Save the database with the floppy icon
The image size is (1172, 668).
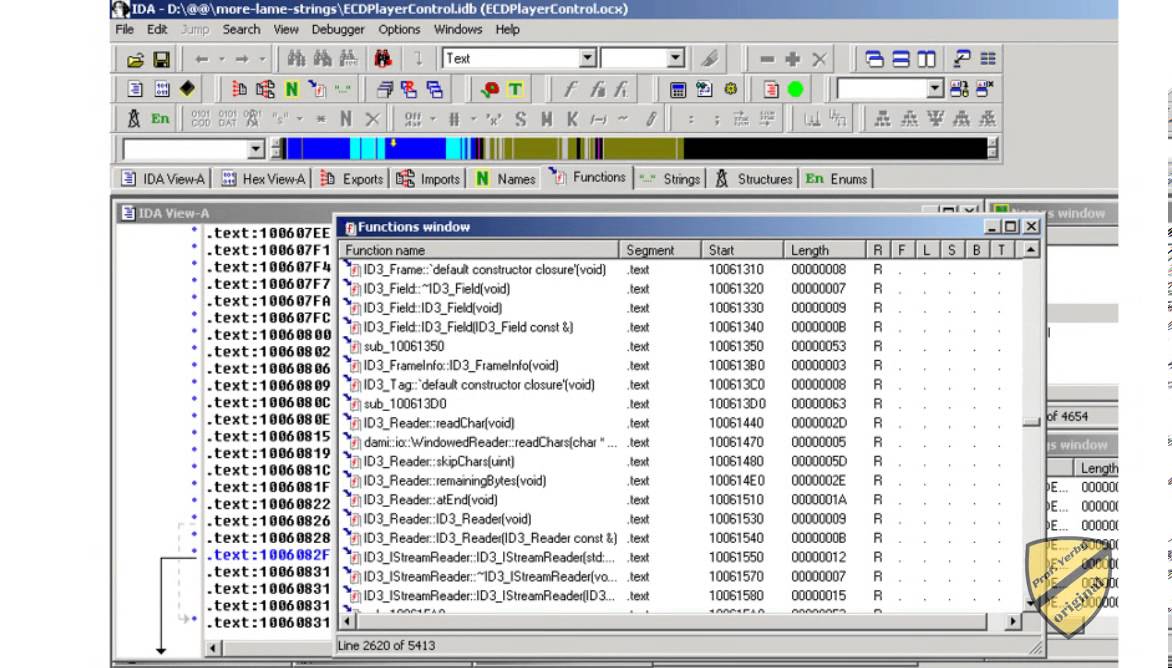161,59
